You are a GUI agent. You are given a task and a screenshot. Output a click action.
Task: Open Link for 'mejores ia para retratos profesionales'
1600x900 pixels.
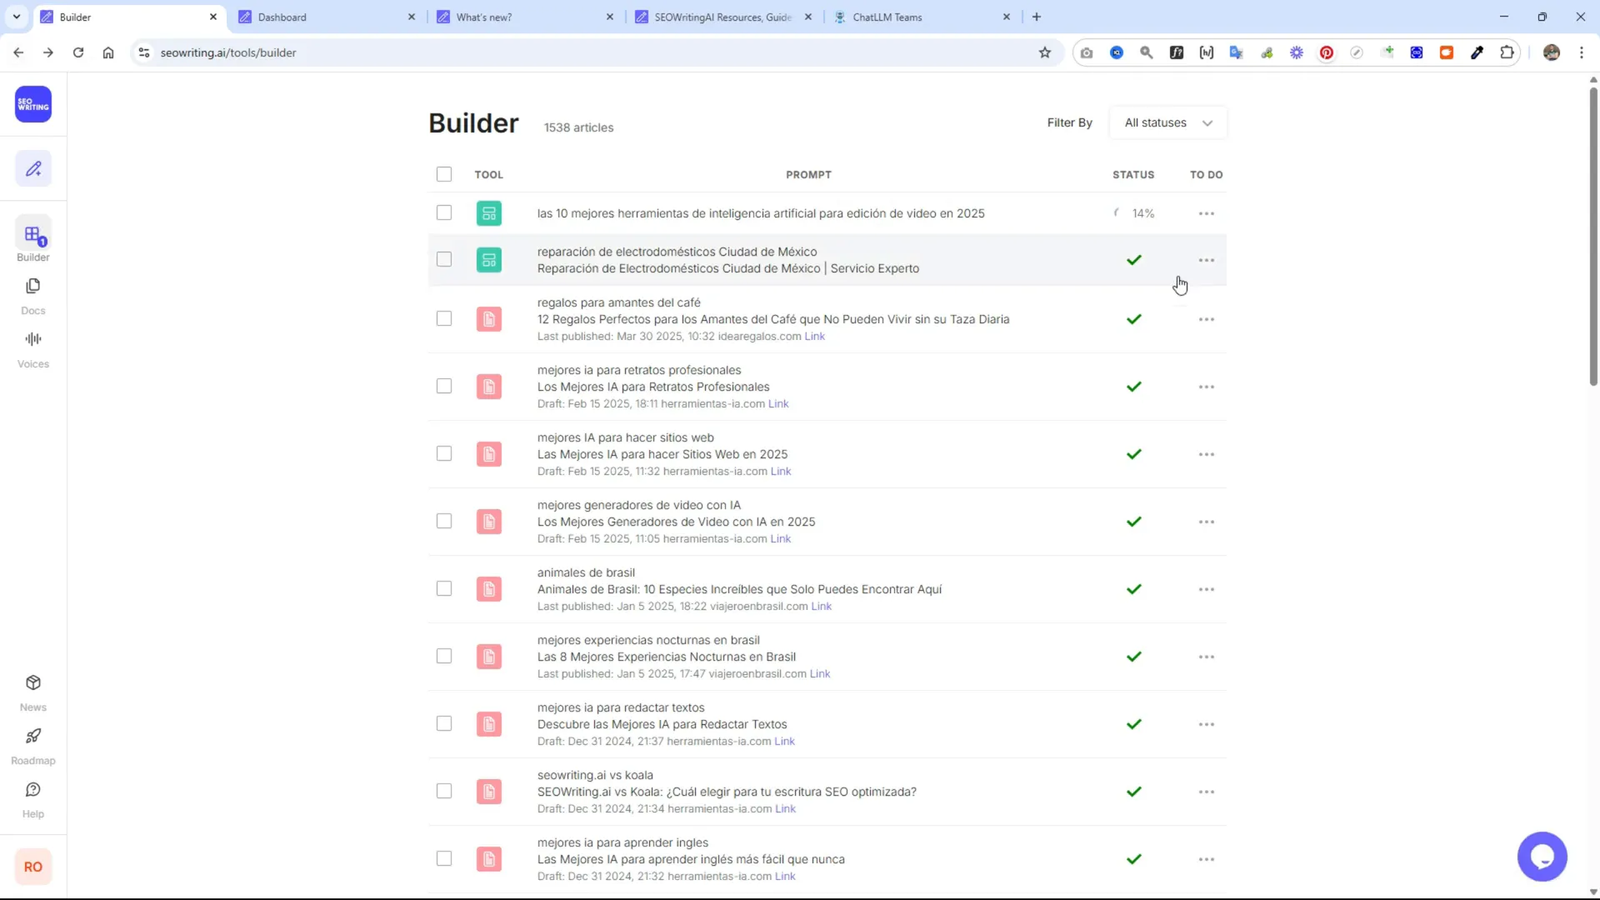click(x=778, y=404)
